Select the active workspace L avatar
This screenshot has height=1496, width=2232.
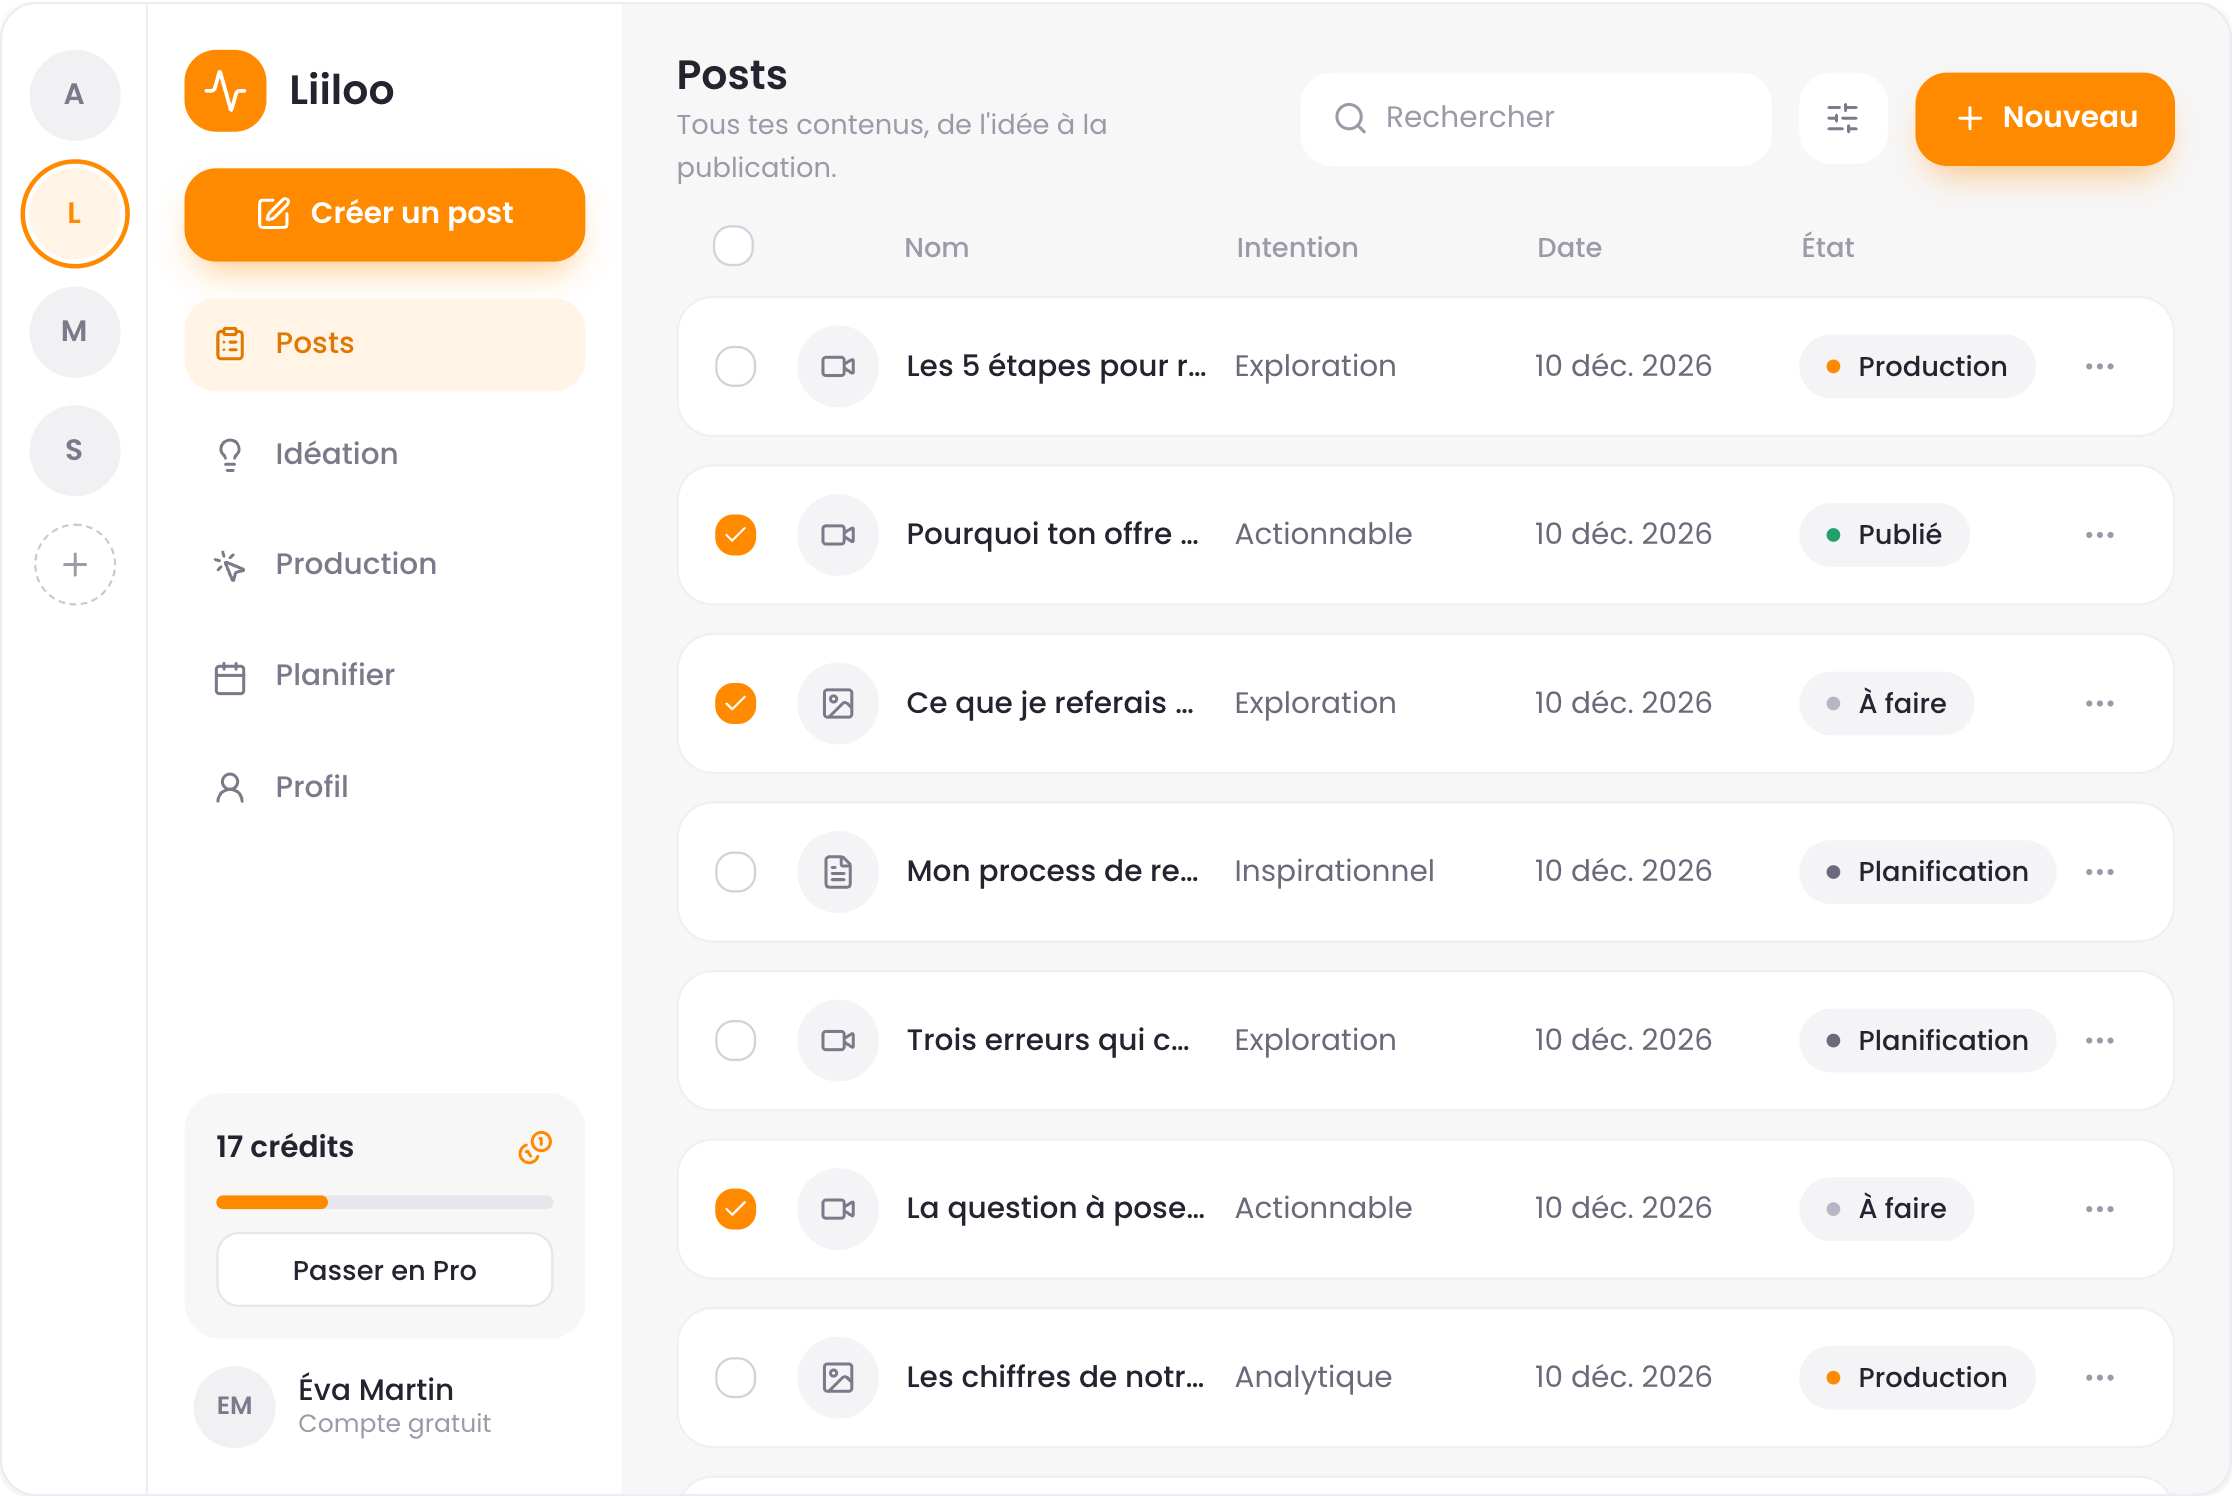pyautogui.click(x=75, y=213)
